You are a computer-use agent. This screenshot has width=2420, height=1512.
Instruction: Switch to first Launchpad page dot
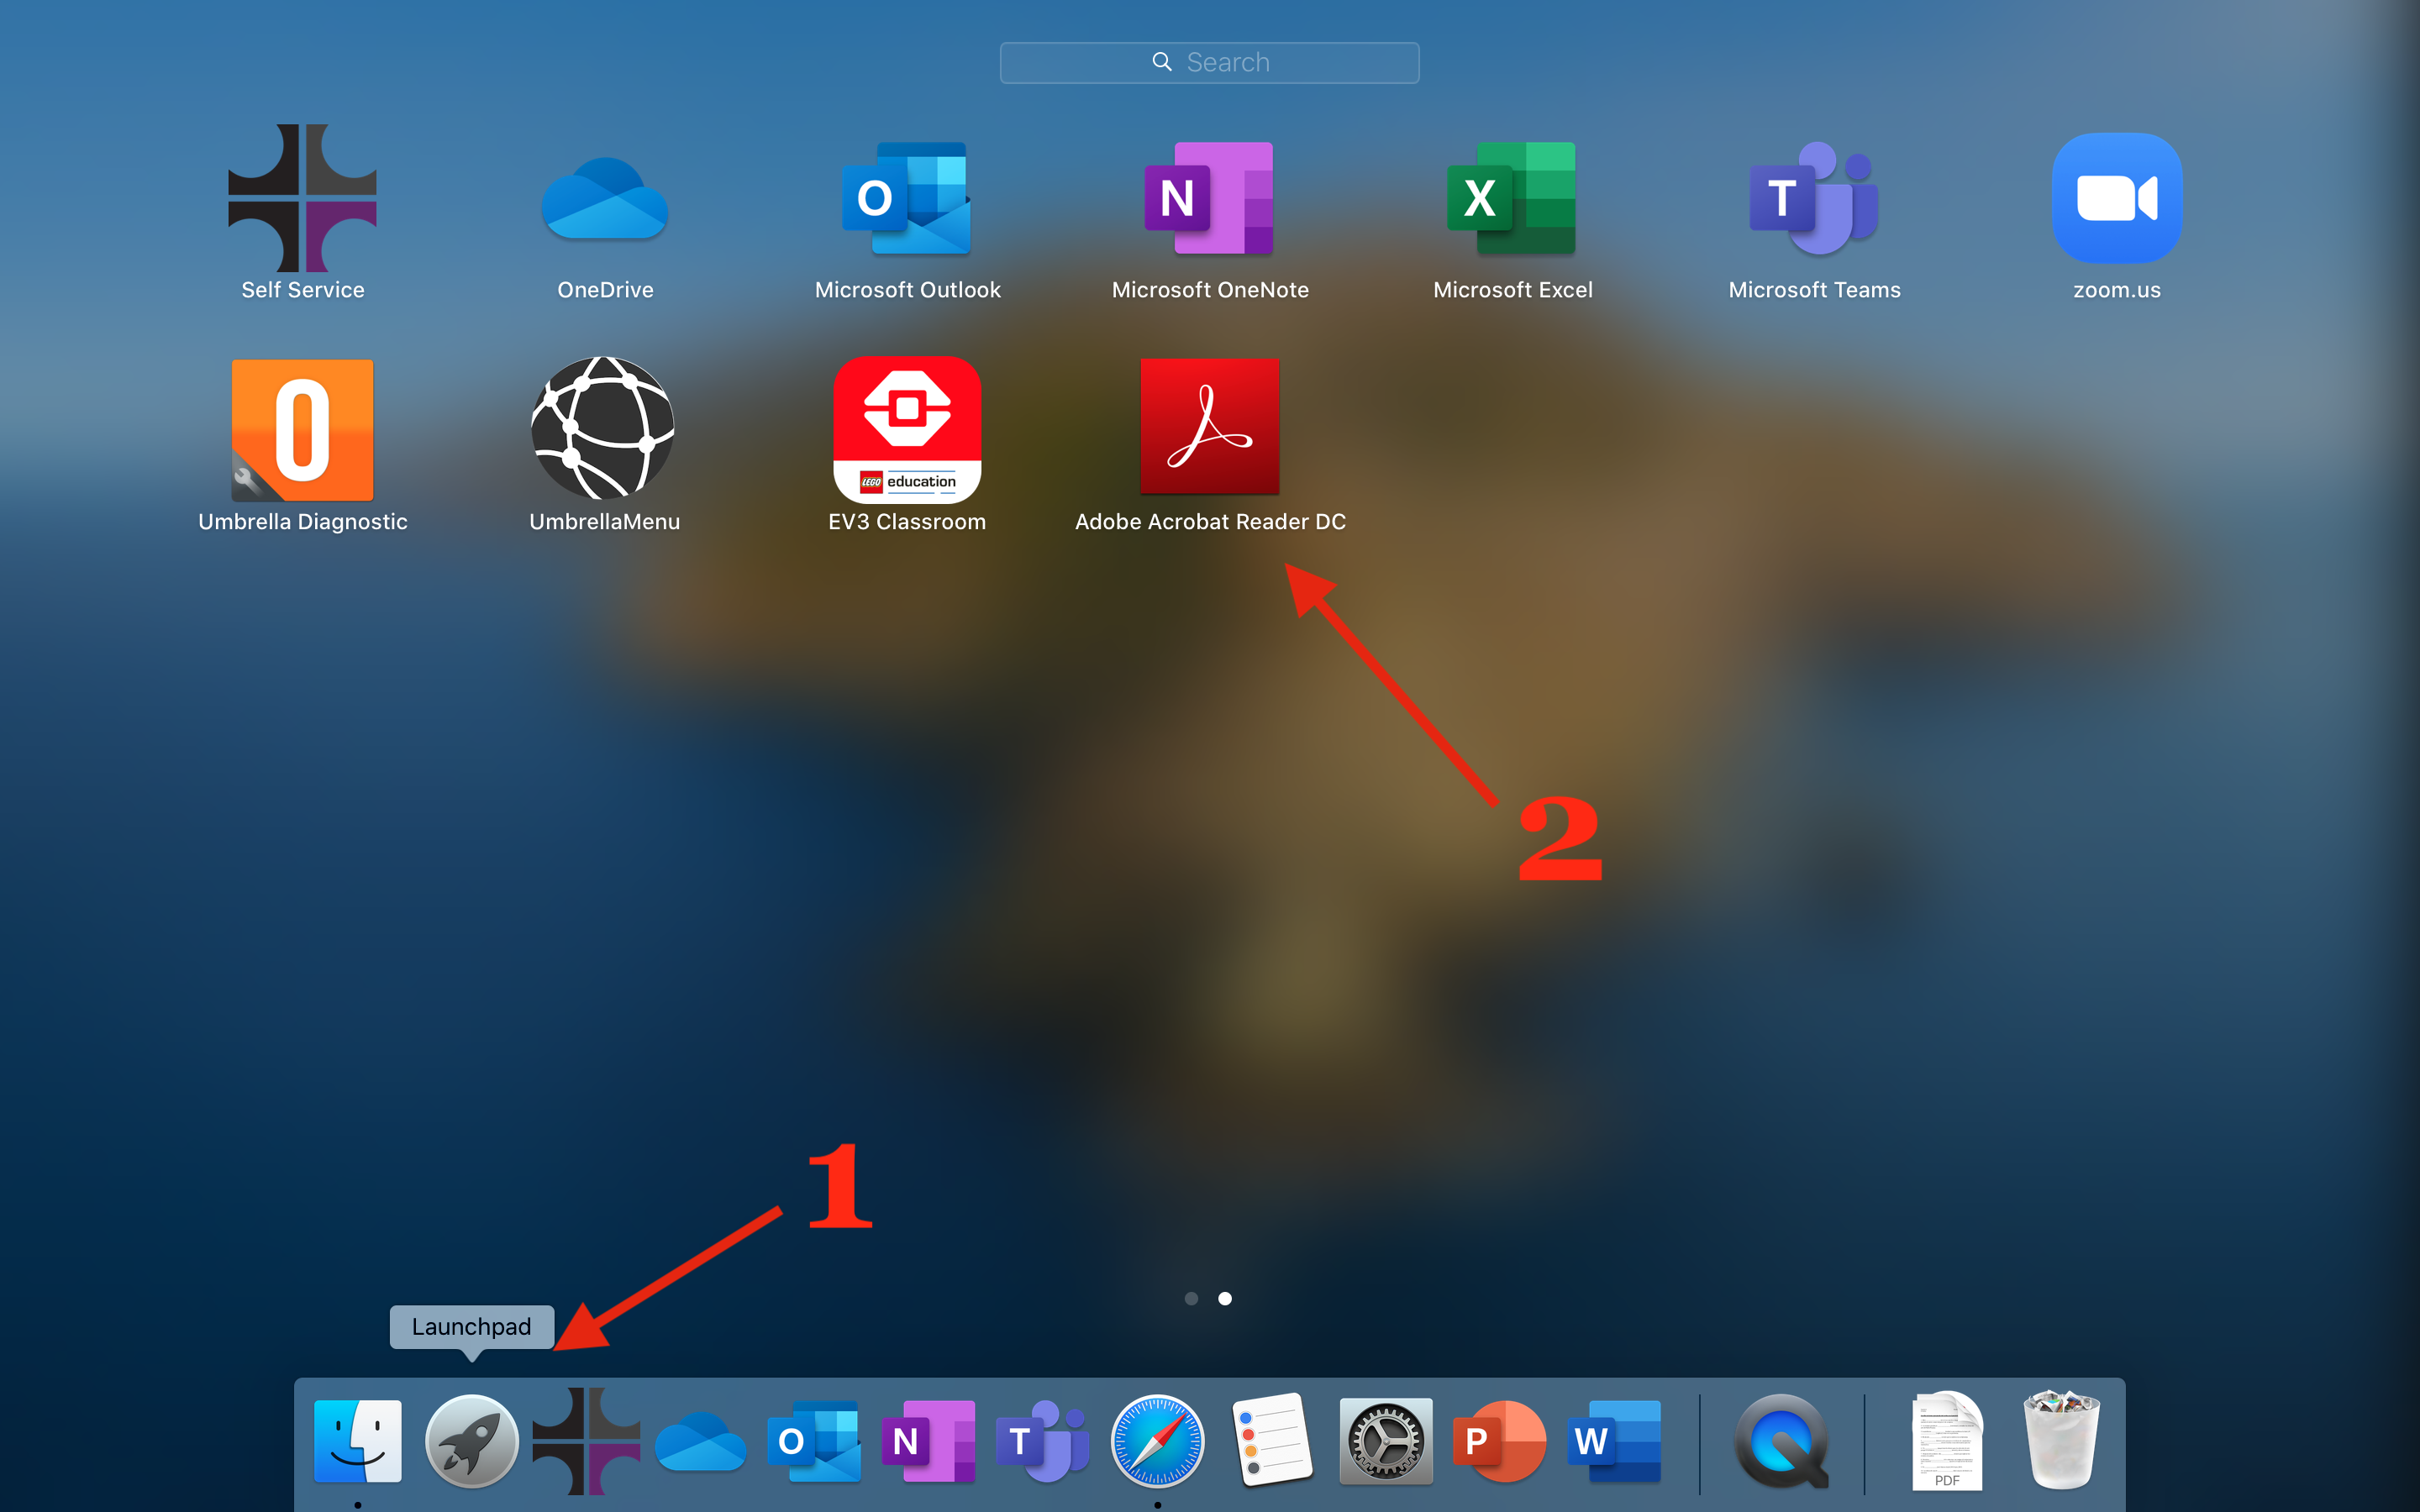(1191, 1298)
